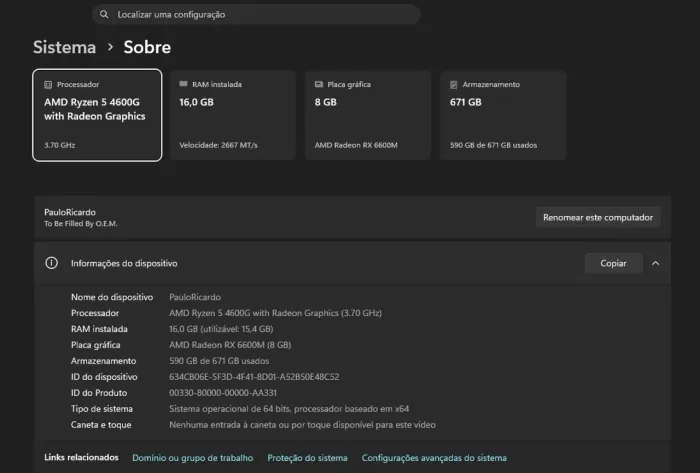This screenshot has width=700, height=473.
Task: Click the info circle icon beside Informações do dispositivo
Action: pyautogui.click(x=51, y=263)
